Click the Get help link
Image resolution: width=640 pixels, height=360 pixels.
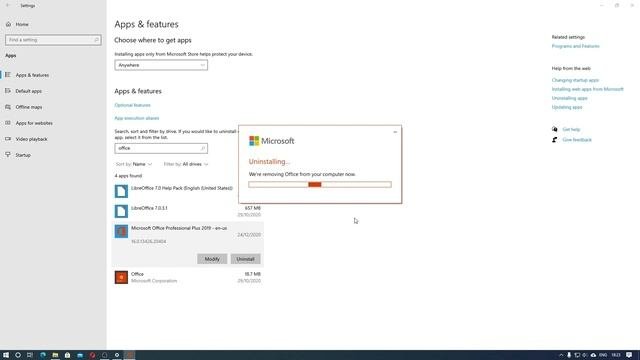tap(571, 129)
